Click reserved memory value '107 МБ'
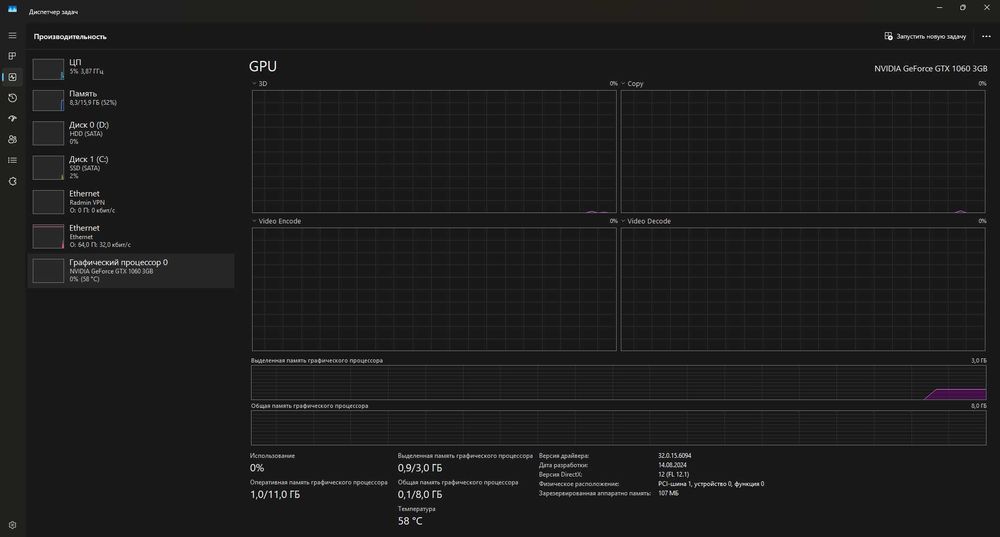The image size is (1000, 537). point(668,493)
